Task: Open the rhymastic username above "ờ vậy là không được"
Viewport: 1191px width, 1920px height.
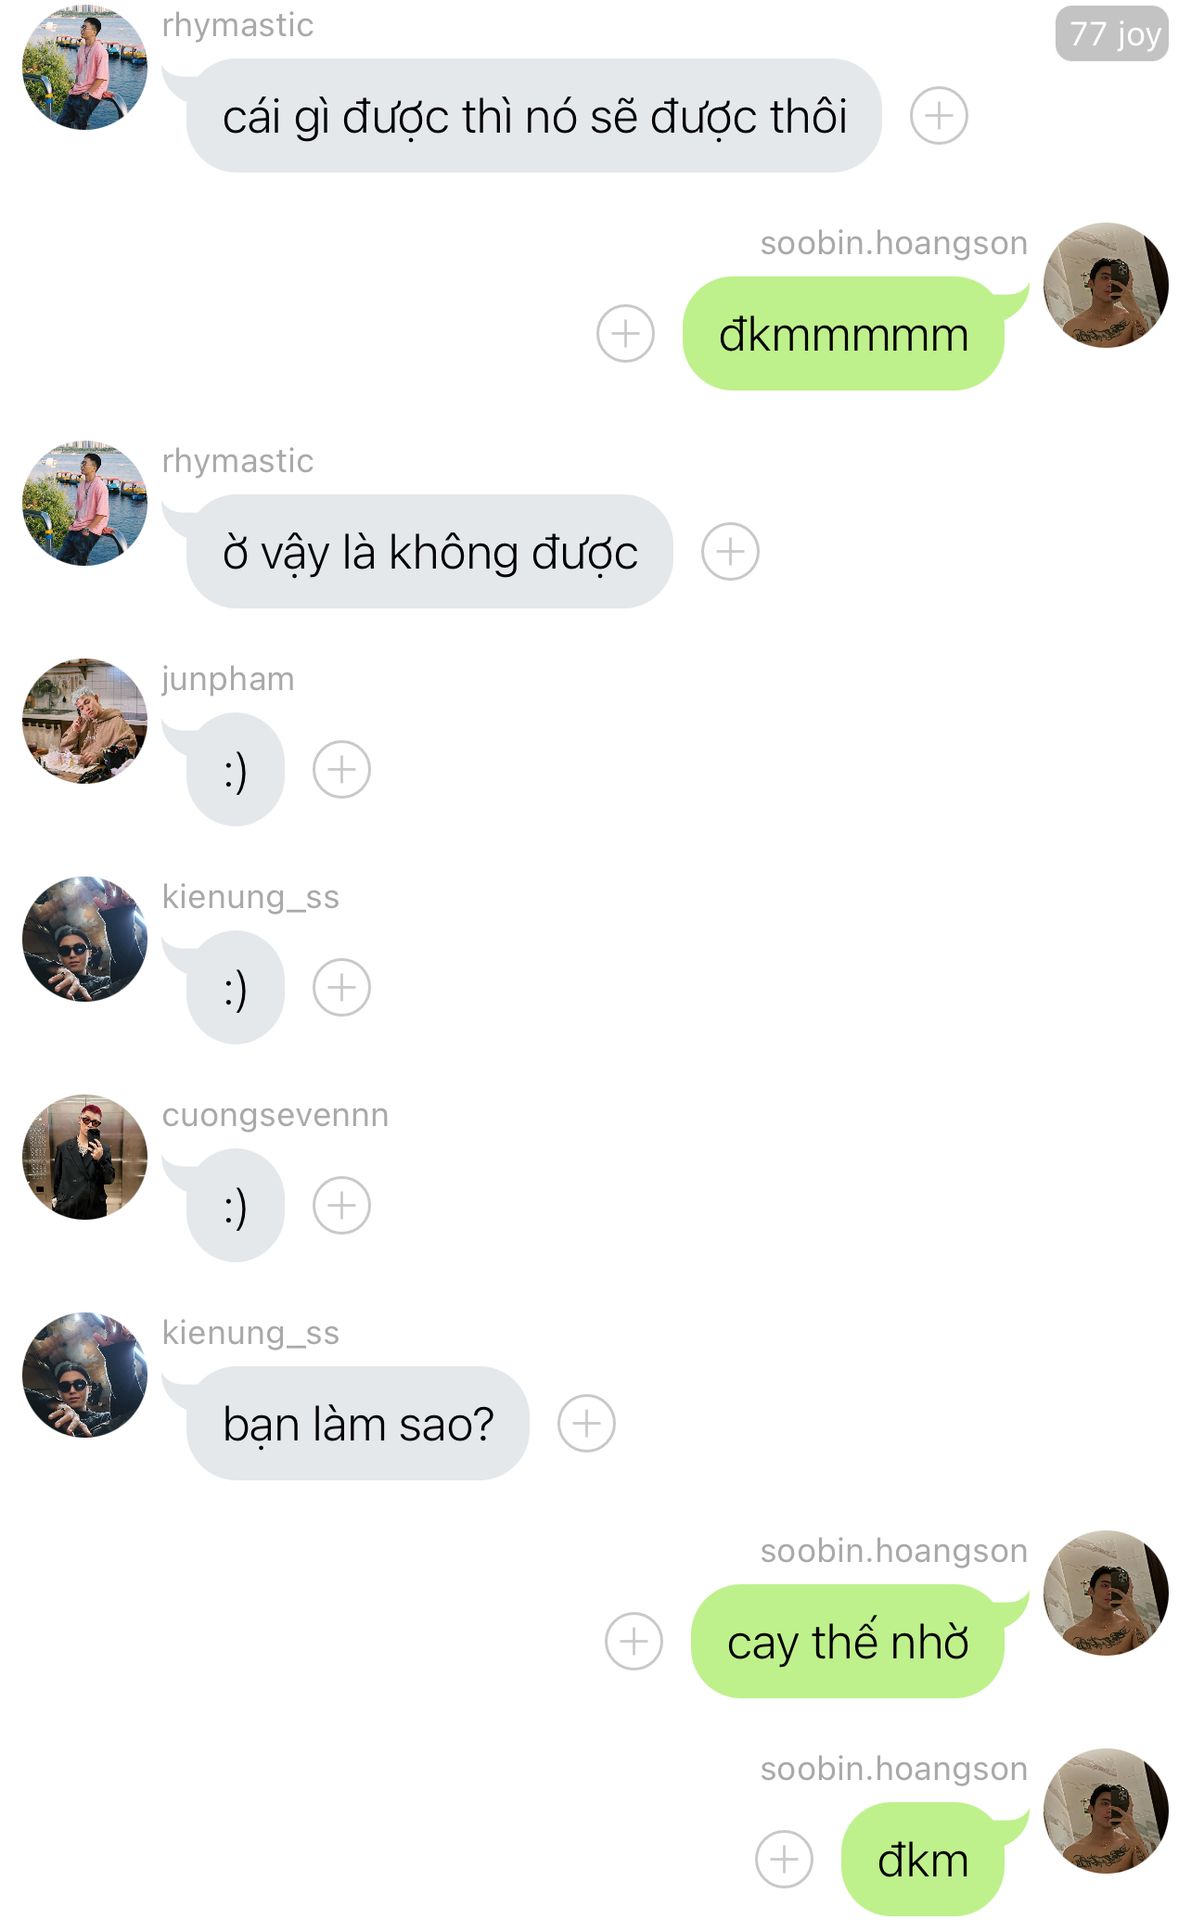Action: click(x=238, y=461)
